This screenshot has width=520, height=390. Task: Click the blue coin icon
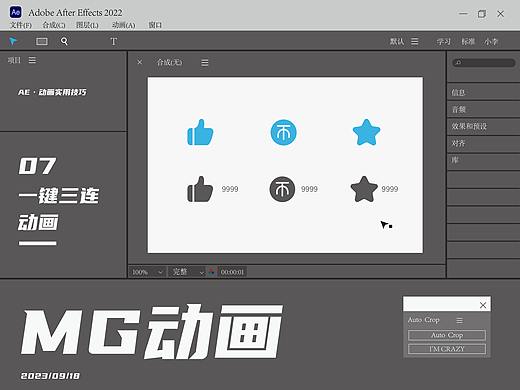283,133
